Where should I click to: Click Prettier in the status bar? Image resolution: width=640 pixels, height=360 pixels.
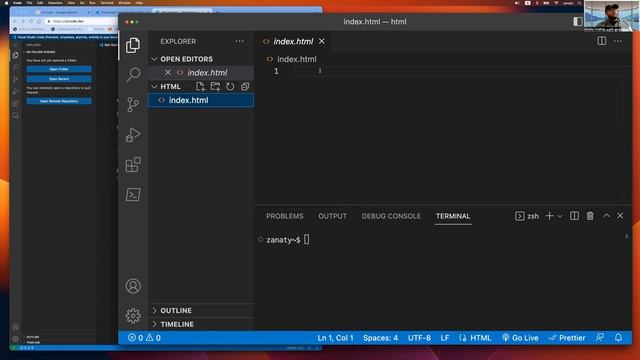[x=567, y=338]
